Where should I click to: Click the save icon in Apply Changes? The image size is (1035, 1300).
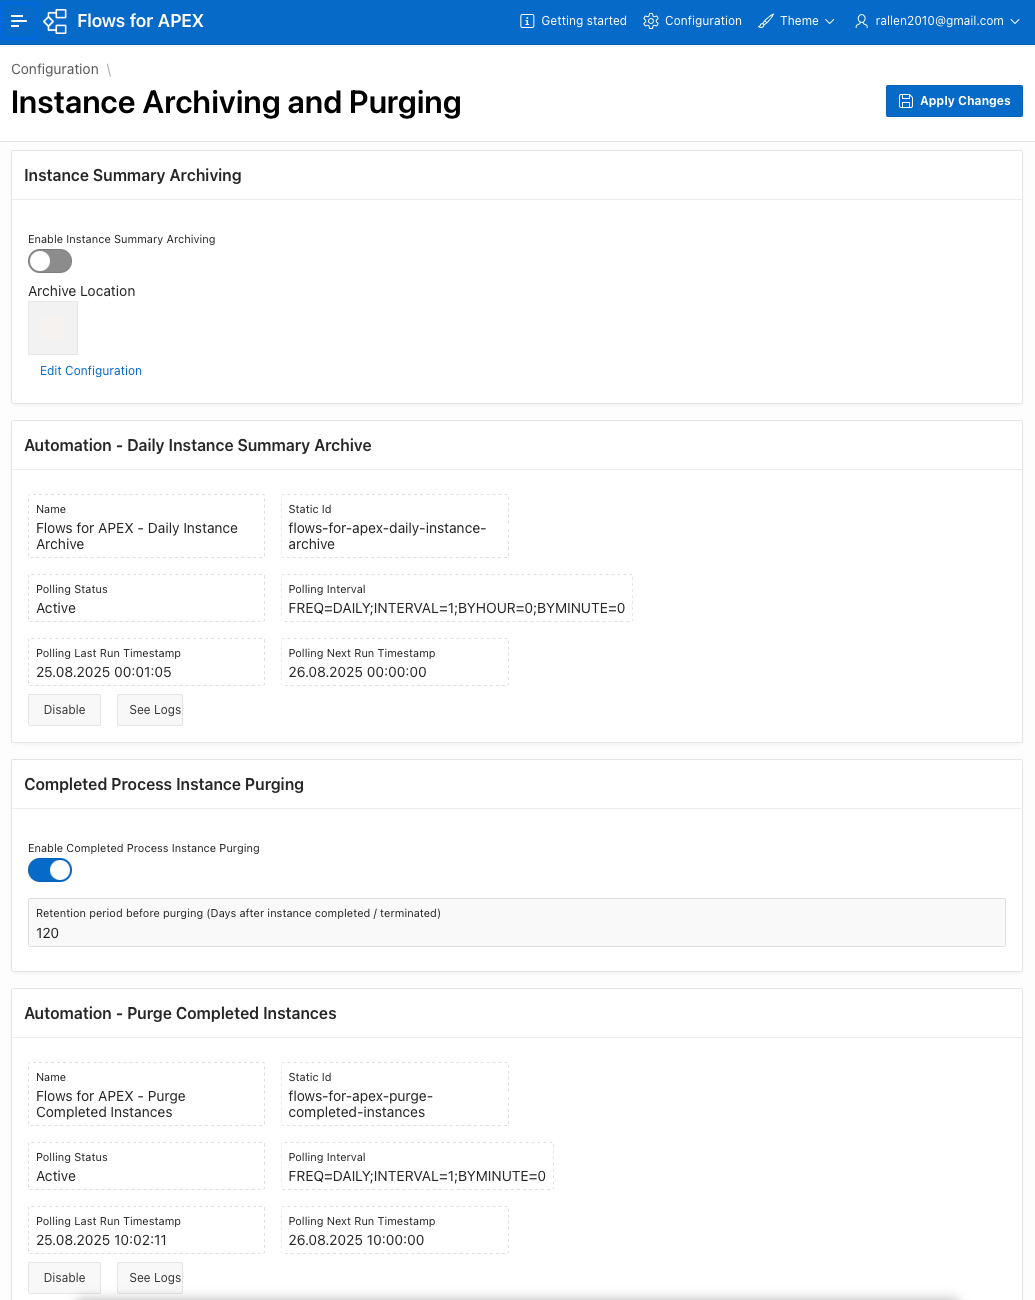[906, 101]
